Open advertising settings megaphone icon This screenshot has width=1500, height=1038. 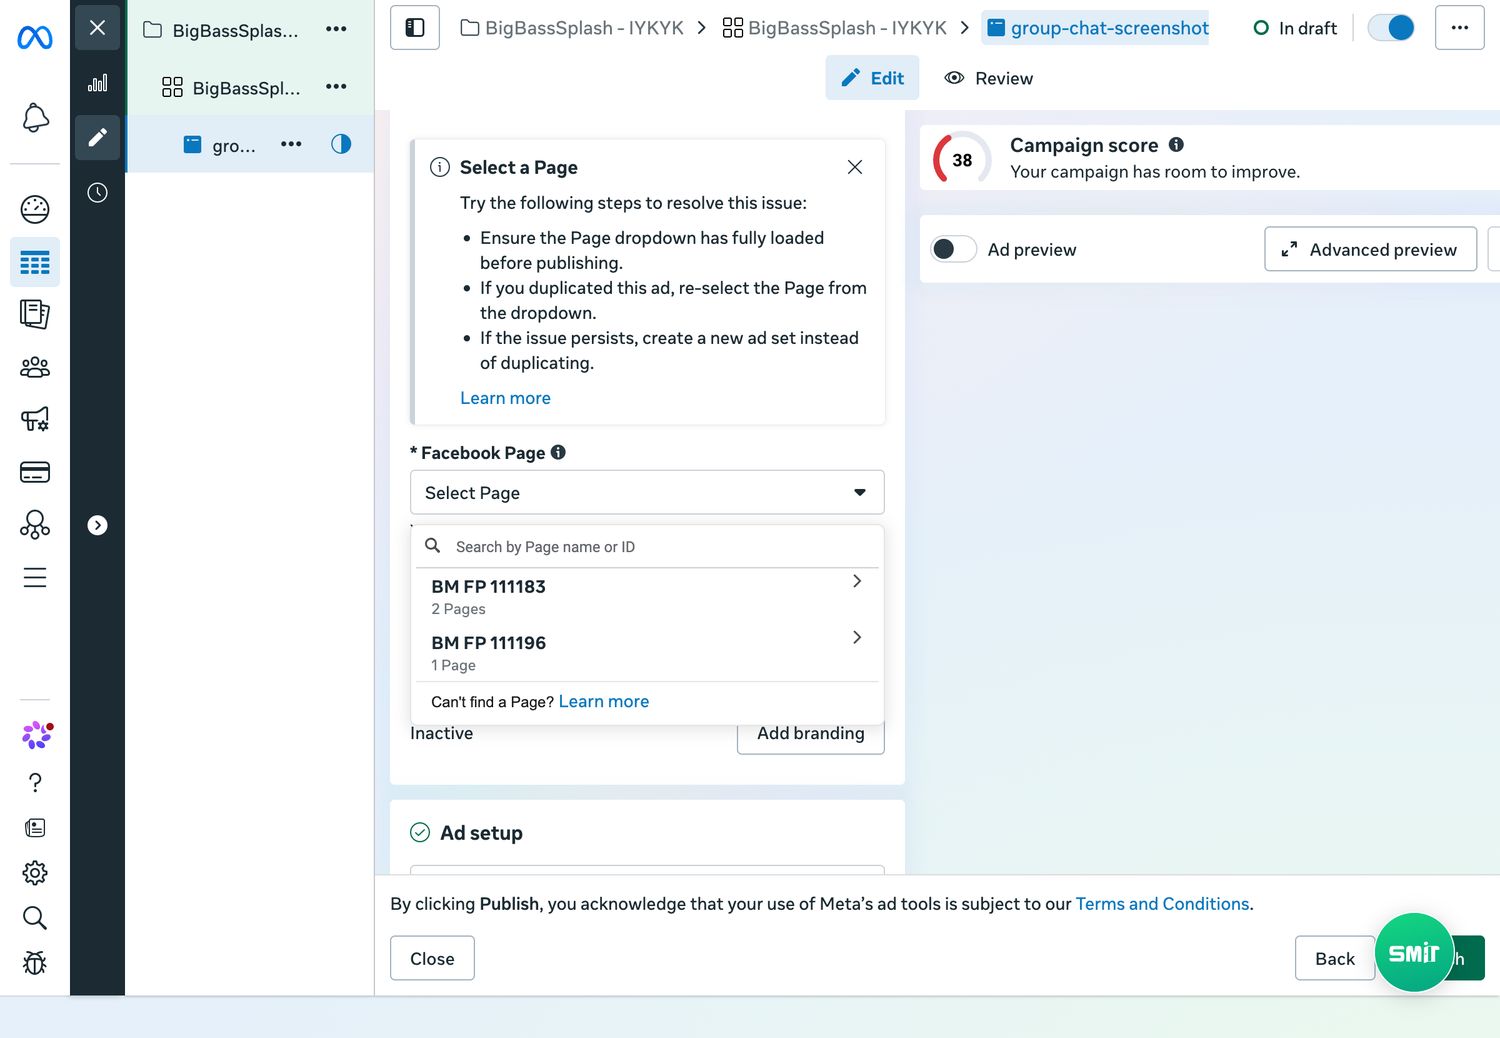point(35,419)
